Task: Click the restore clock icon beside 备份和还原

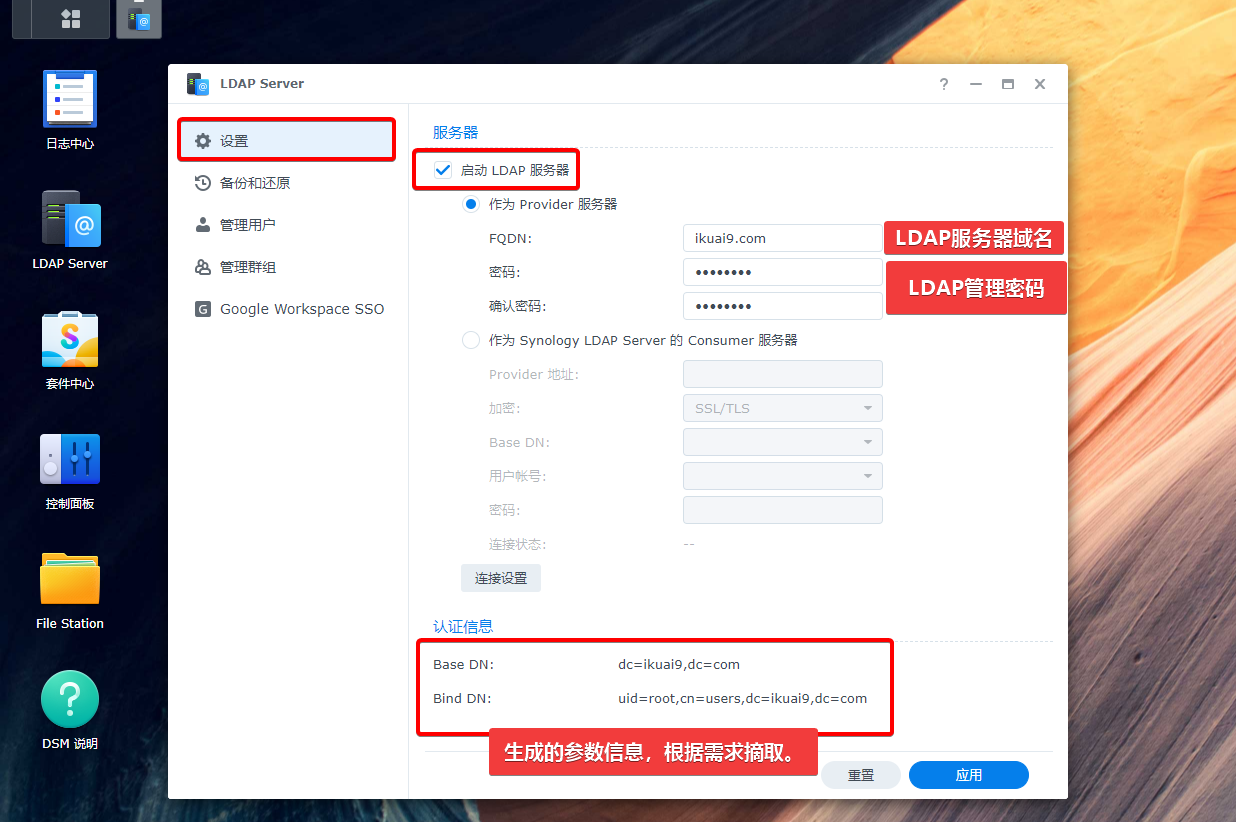Action: (203, 183)
